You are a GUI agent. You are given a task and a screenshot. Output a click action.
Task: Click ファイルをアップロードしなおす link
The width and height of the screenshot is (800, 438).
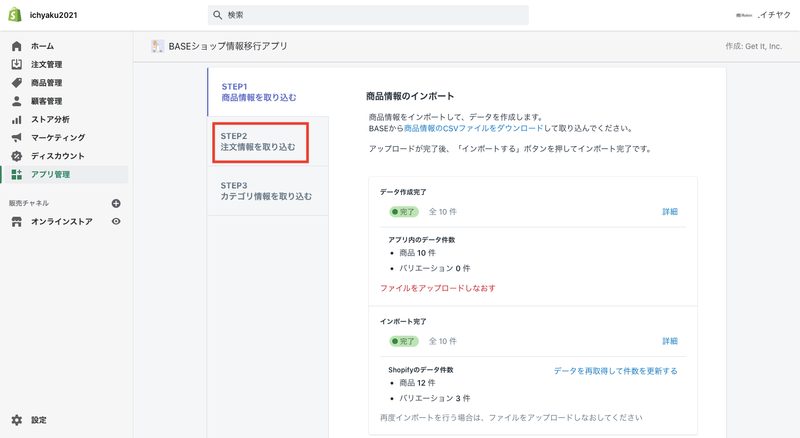438,288
